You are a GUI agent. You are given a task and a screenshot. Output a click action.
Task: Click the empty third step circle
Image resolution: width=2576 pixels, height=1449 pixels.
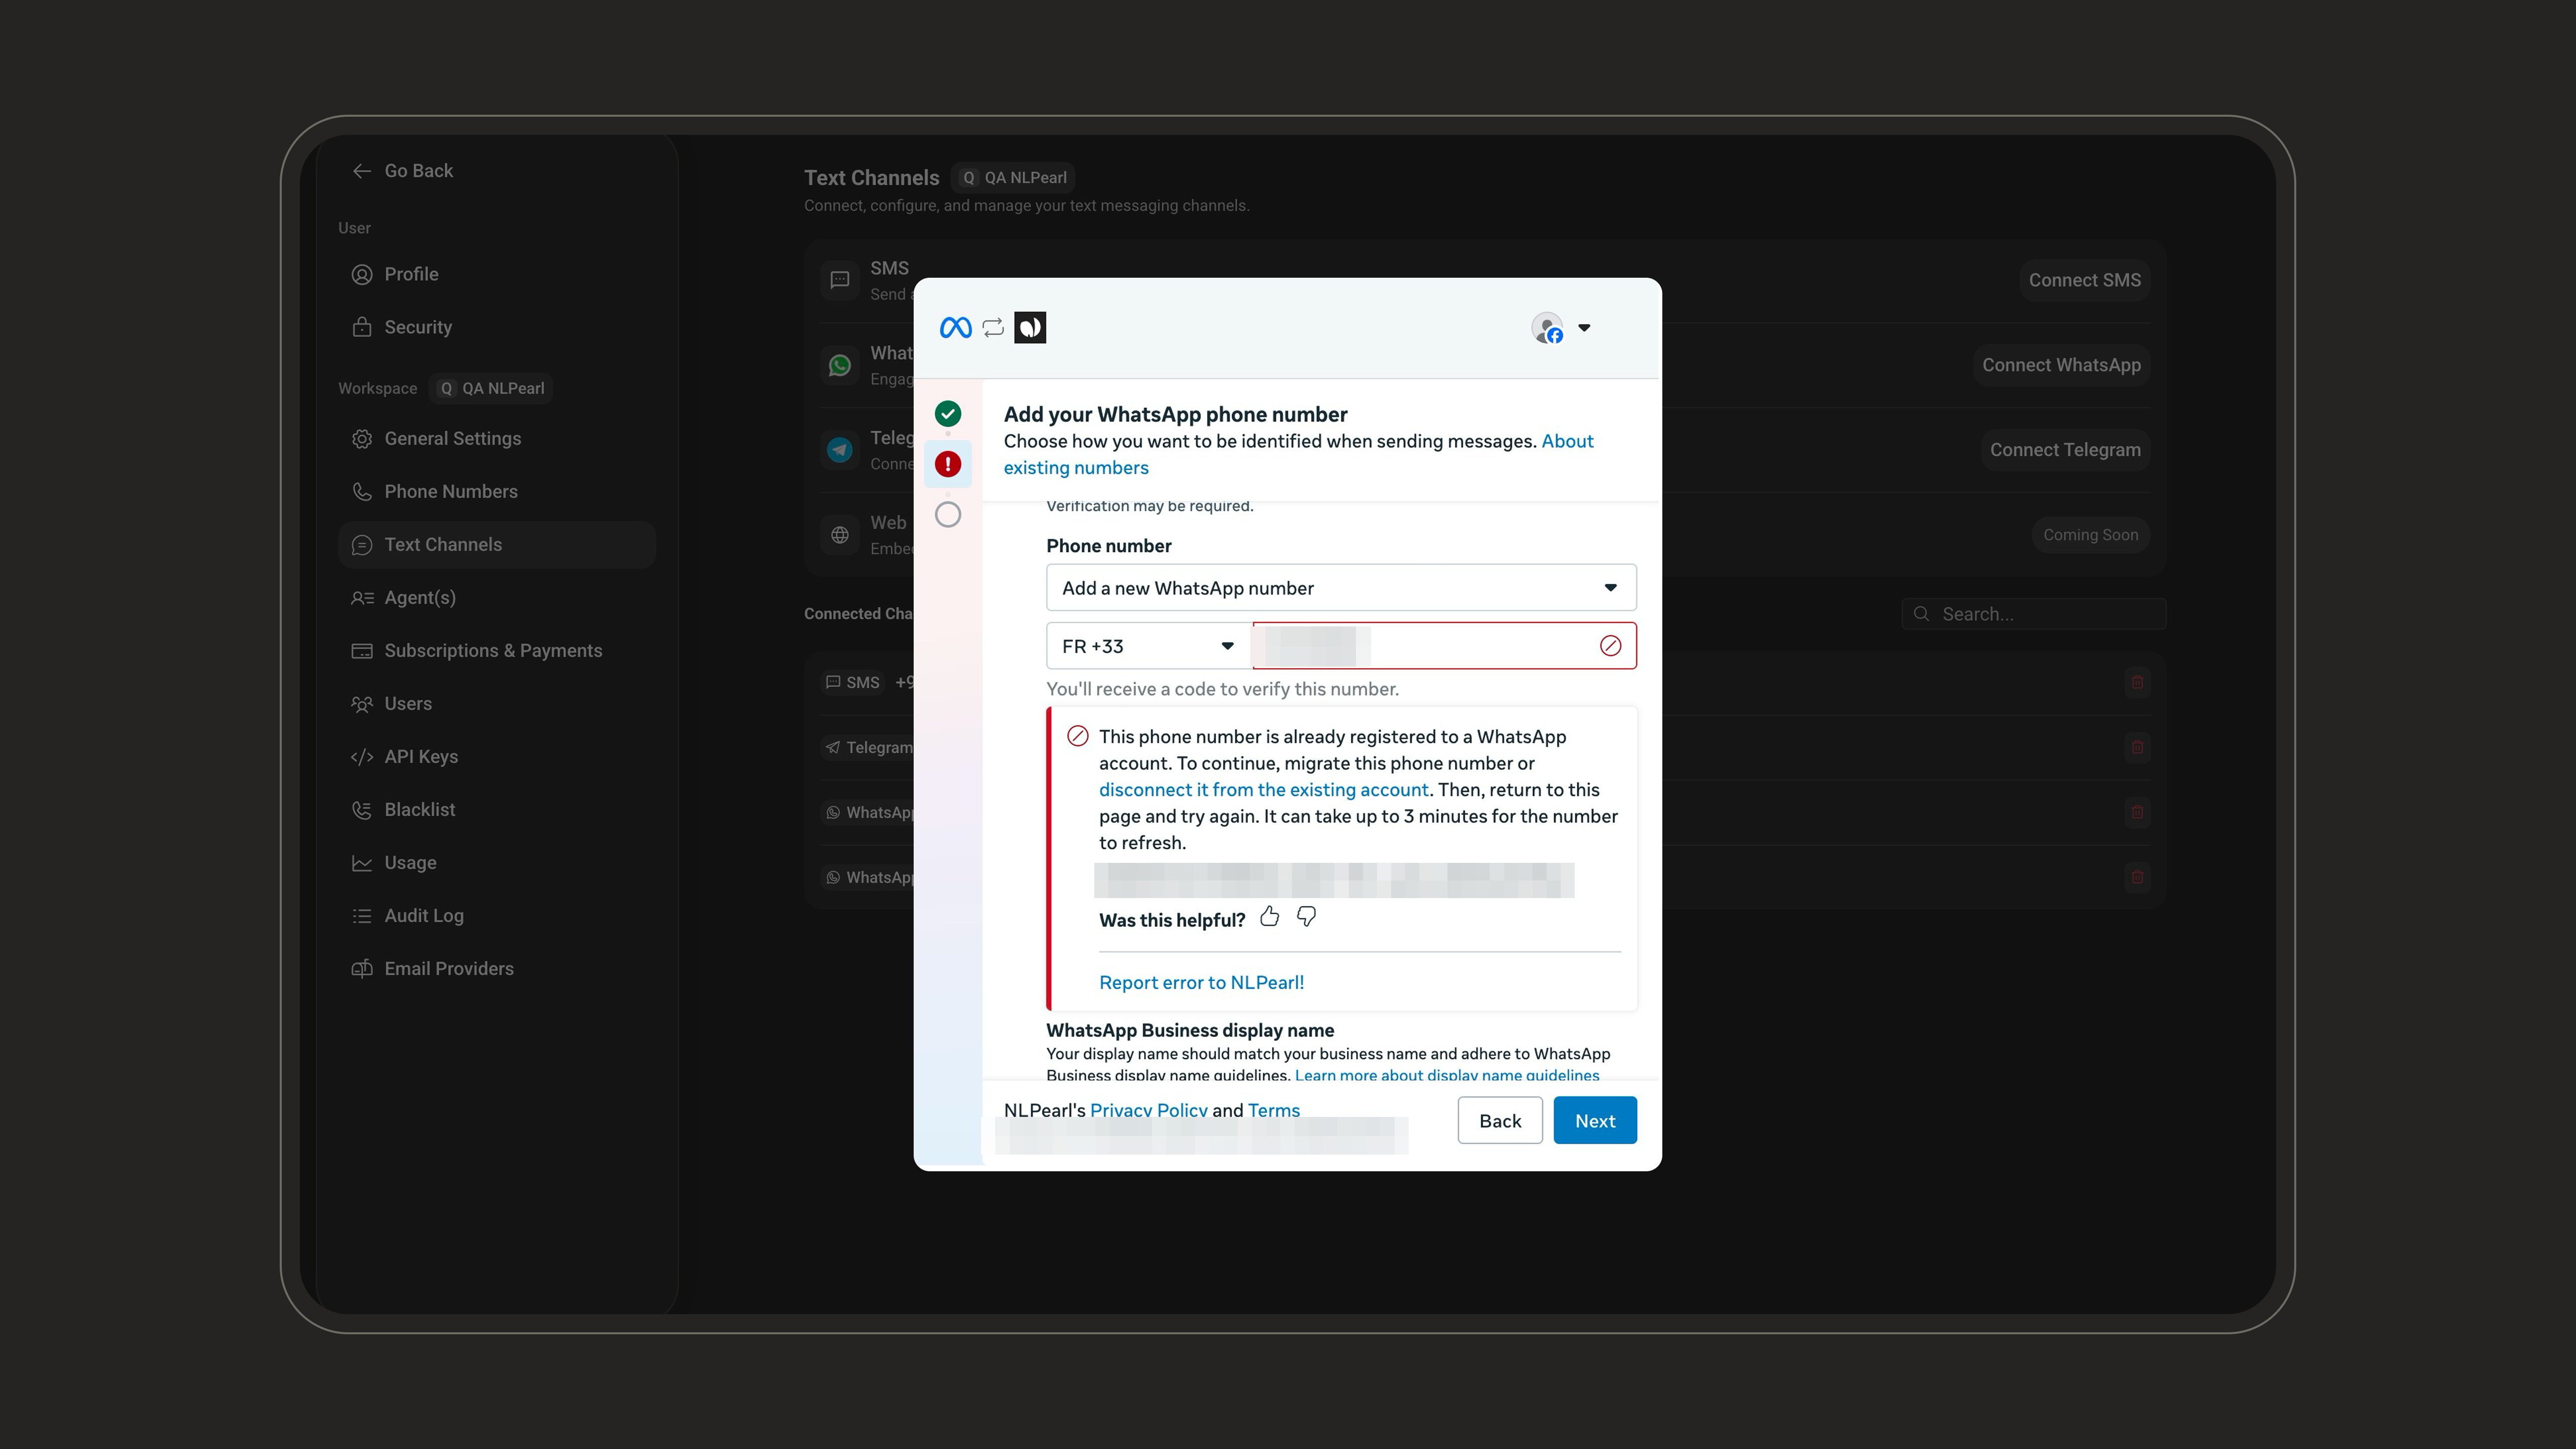(x=948, y=515)
